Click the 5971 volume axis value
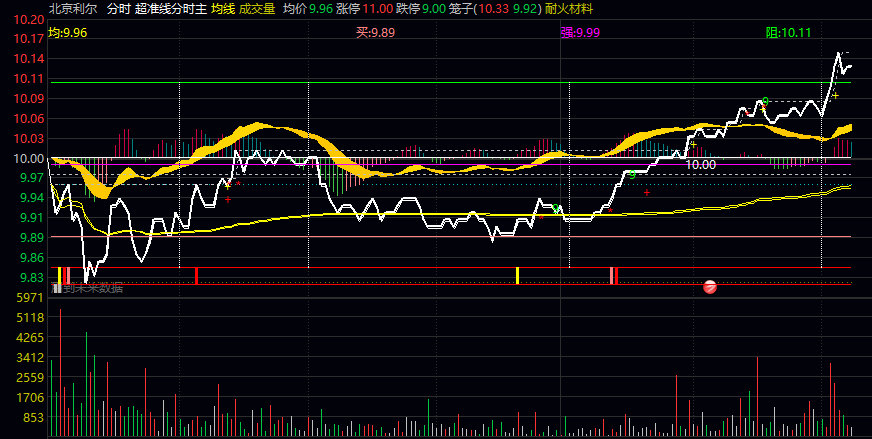The image size is (872, 439). point(32,298)
